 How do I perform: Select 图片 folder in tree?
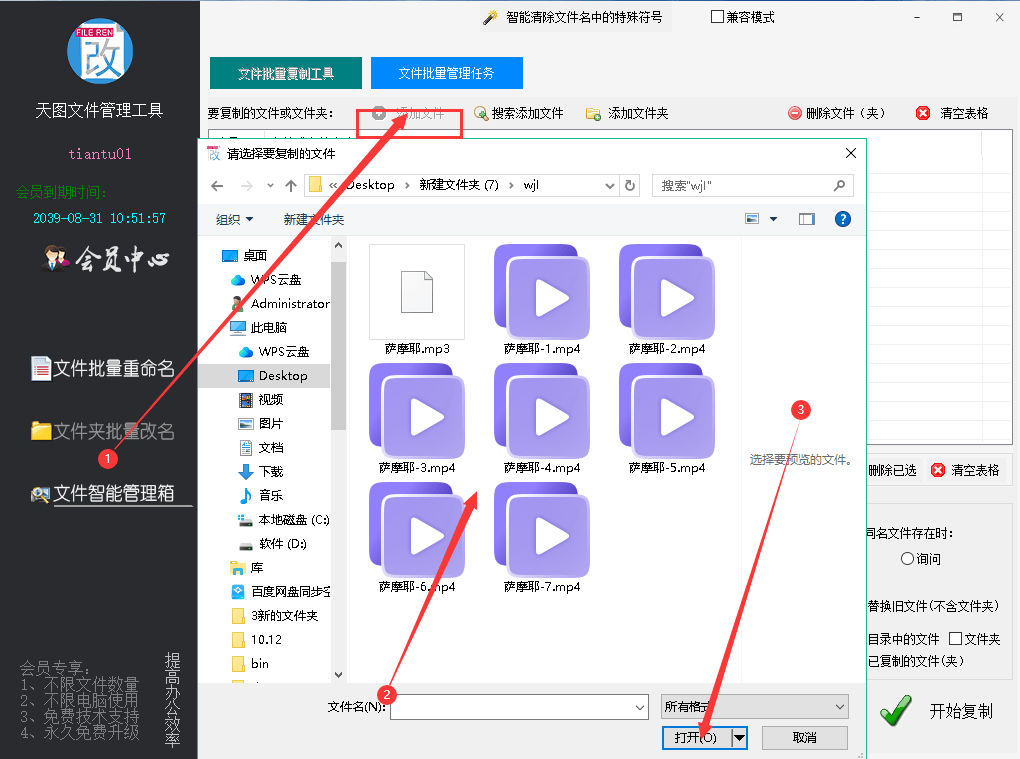pos(262,423)
